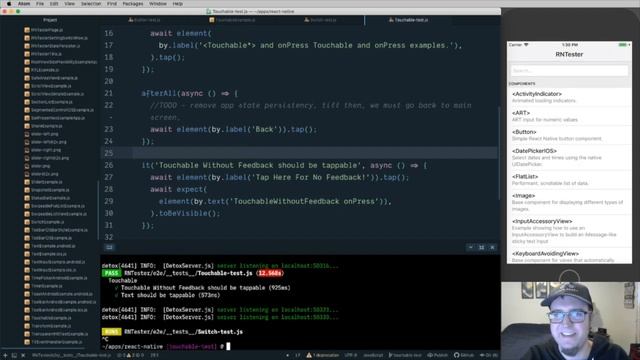Click the search field in RNTester simulator

pyautogui.click(x=569, y=71)
